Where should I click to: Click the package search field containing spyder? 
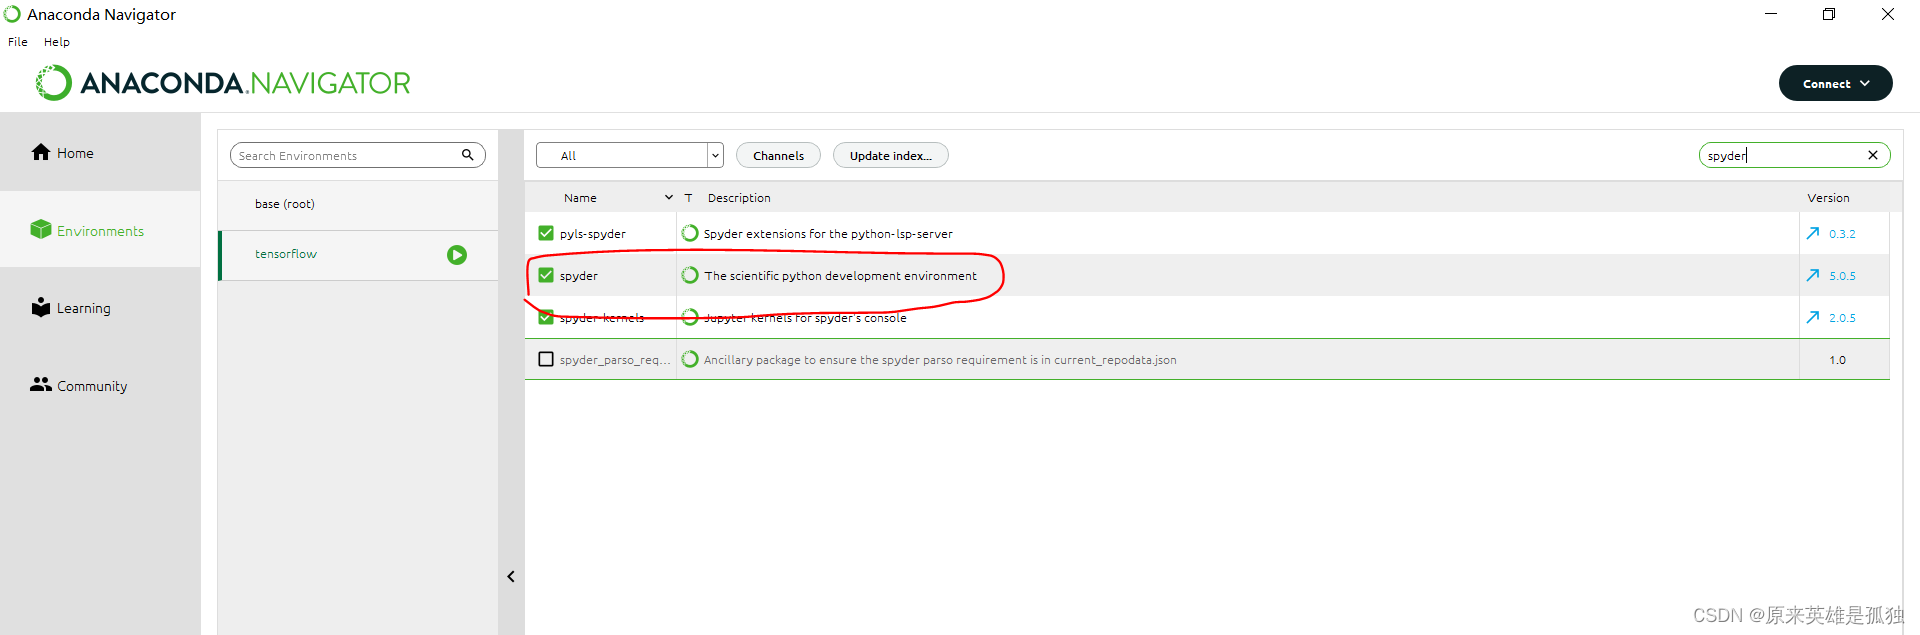(x=1794, y=155)
